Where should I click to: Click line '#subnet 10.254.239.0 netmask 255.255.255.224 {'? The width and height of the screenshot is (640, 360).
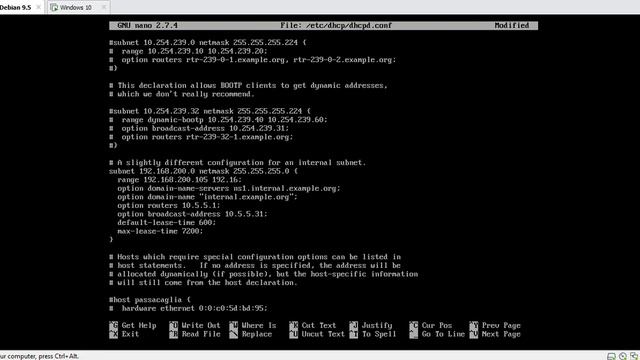[208, 42]
